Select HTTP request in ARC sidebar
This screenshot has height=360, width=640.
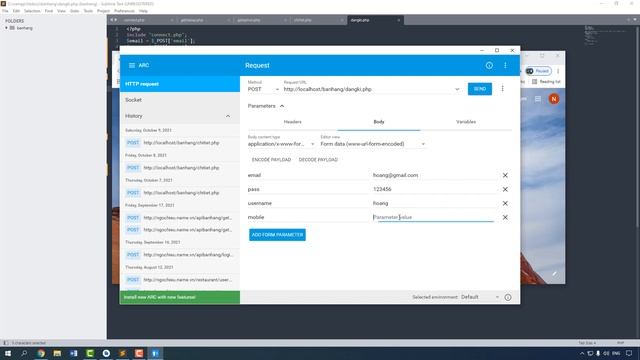pos(180,84)
